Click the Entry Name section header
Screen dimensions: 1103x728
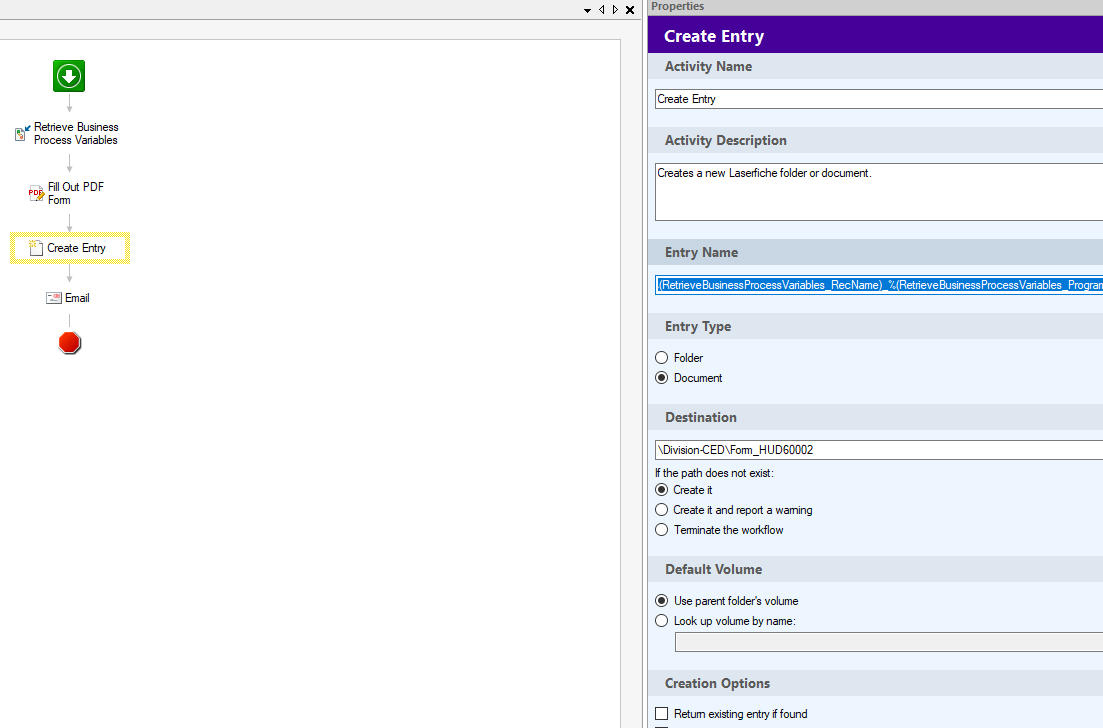(875, 253)
